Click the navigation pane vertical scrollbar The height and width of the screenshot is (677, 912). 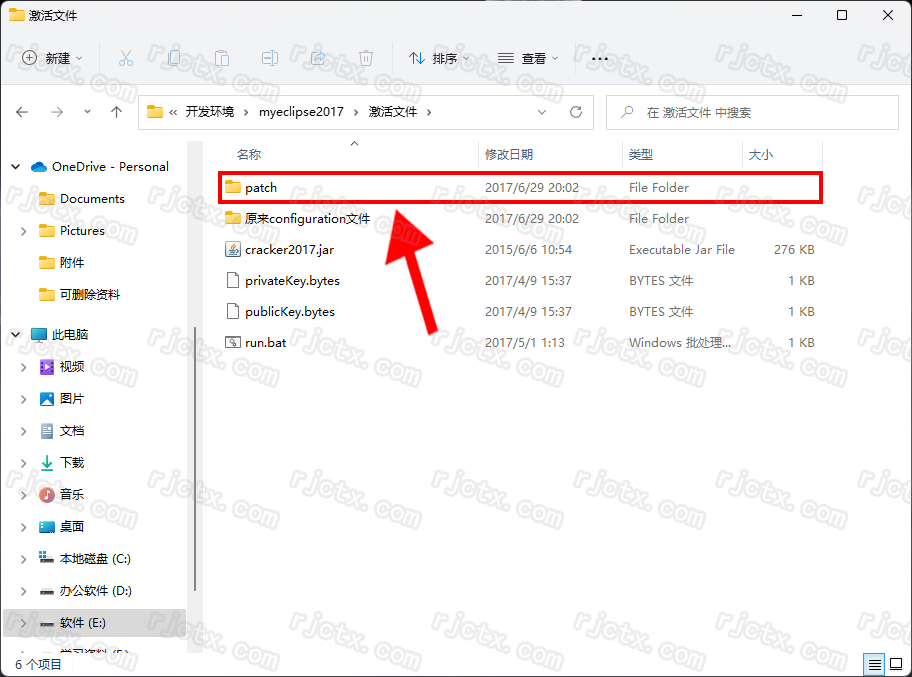(x=195, y=460)
